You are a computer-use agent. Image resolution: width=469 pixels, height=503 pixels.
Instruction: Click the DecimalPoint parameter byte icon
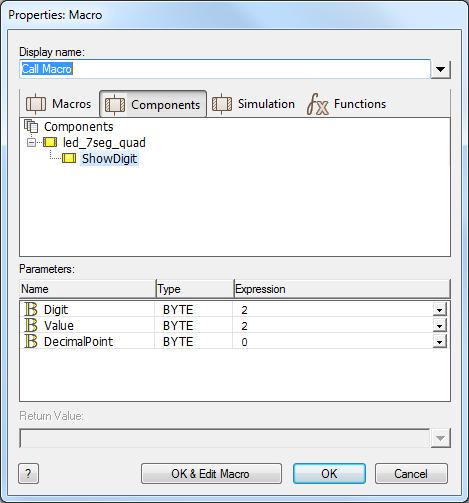pos(31,341)
